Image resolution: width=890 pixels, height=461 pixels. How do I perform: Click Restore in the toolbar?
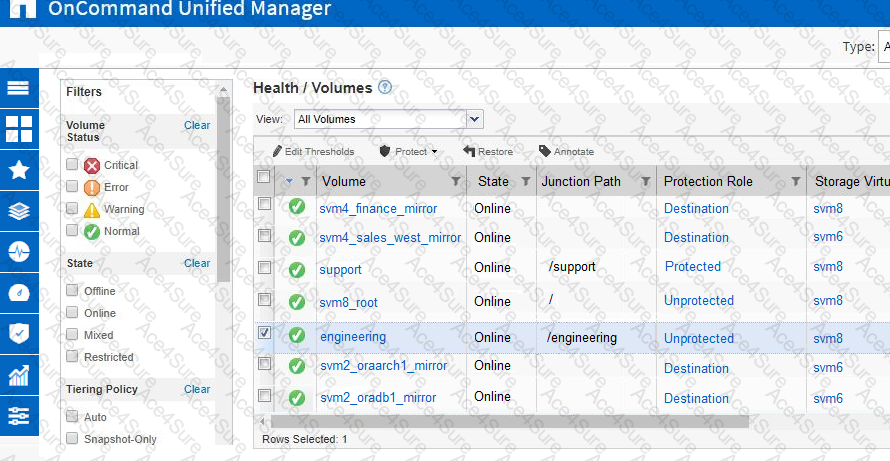tap(488, 152)
